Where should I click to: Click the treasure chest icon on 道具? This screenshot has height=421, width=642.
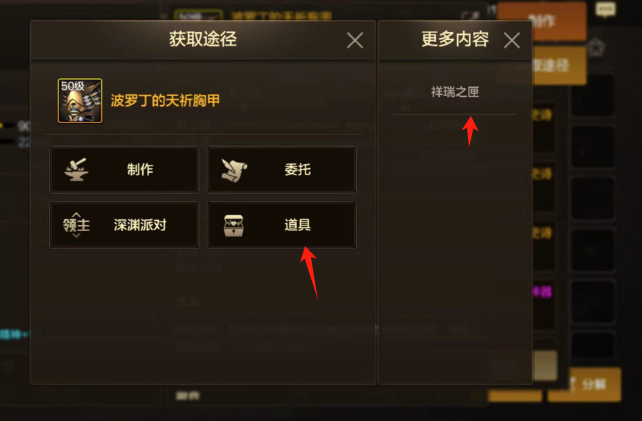(234, 225)
